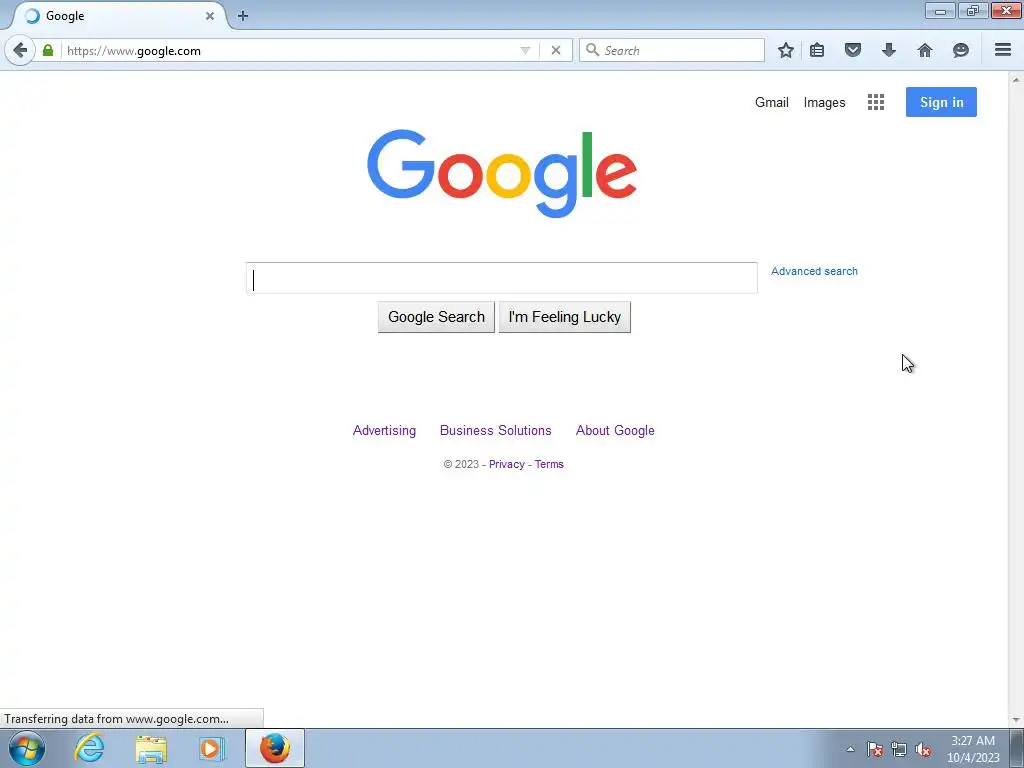This screenshot has height=768, width=1024.
Task: Click the magnifier in the Search box
Action: pos(592,50)
